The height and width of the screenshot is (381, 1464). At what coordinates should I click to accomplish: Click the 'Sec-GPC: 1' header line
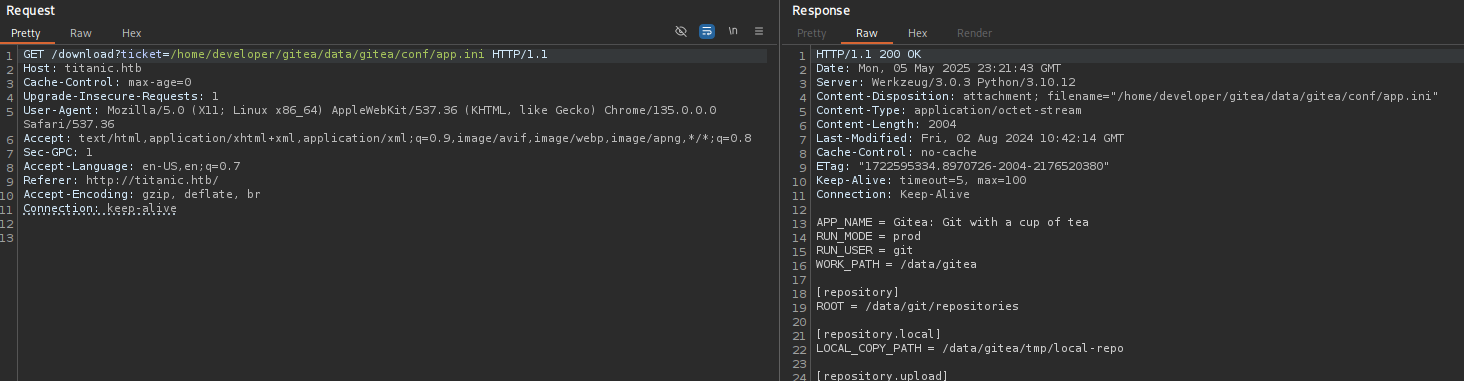tap(58, 152)
